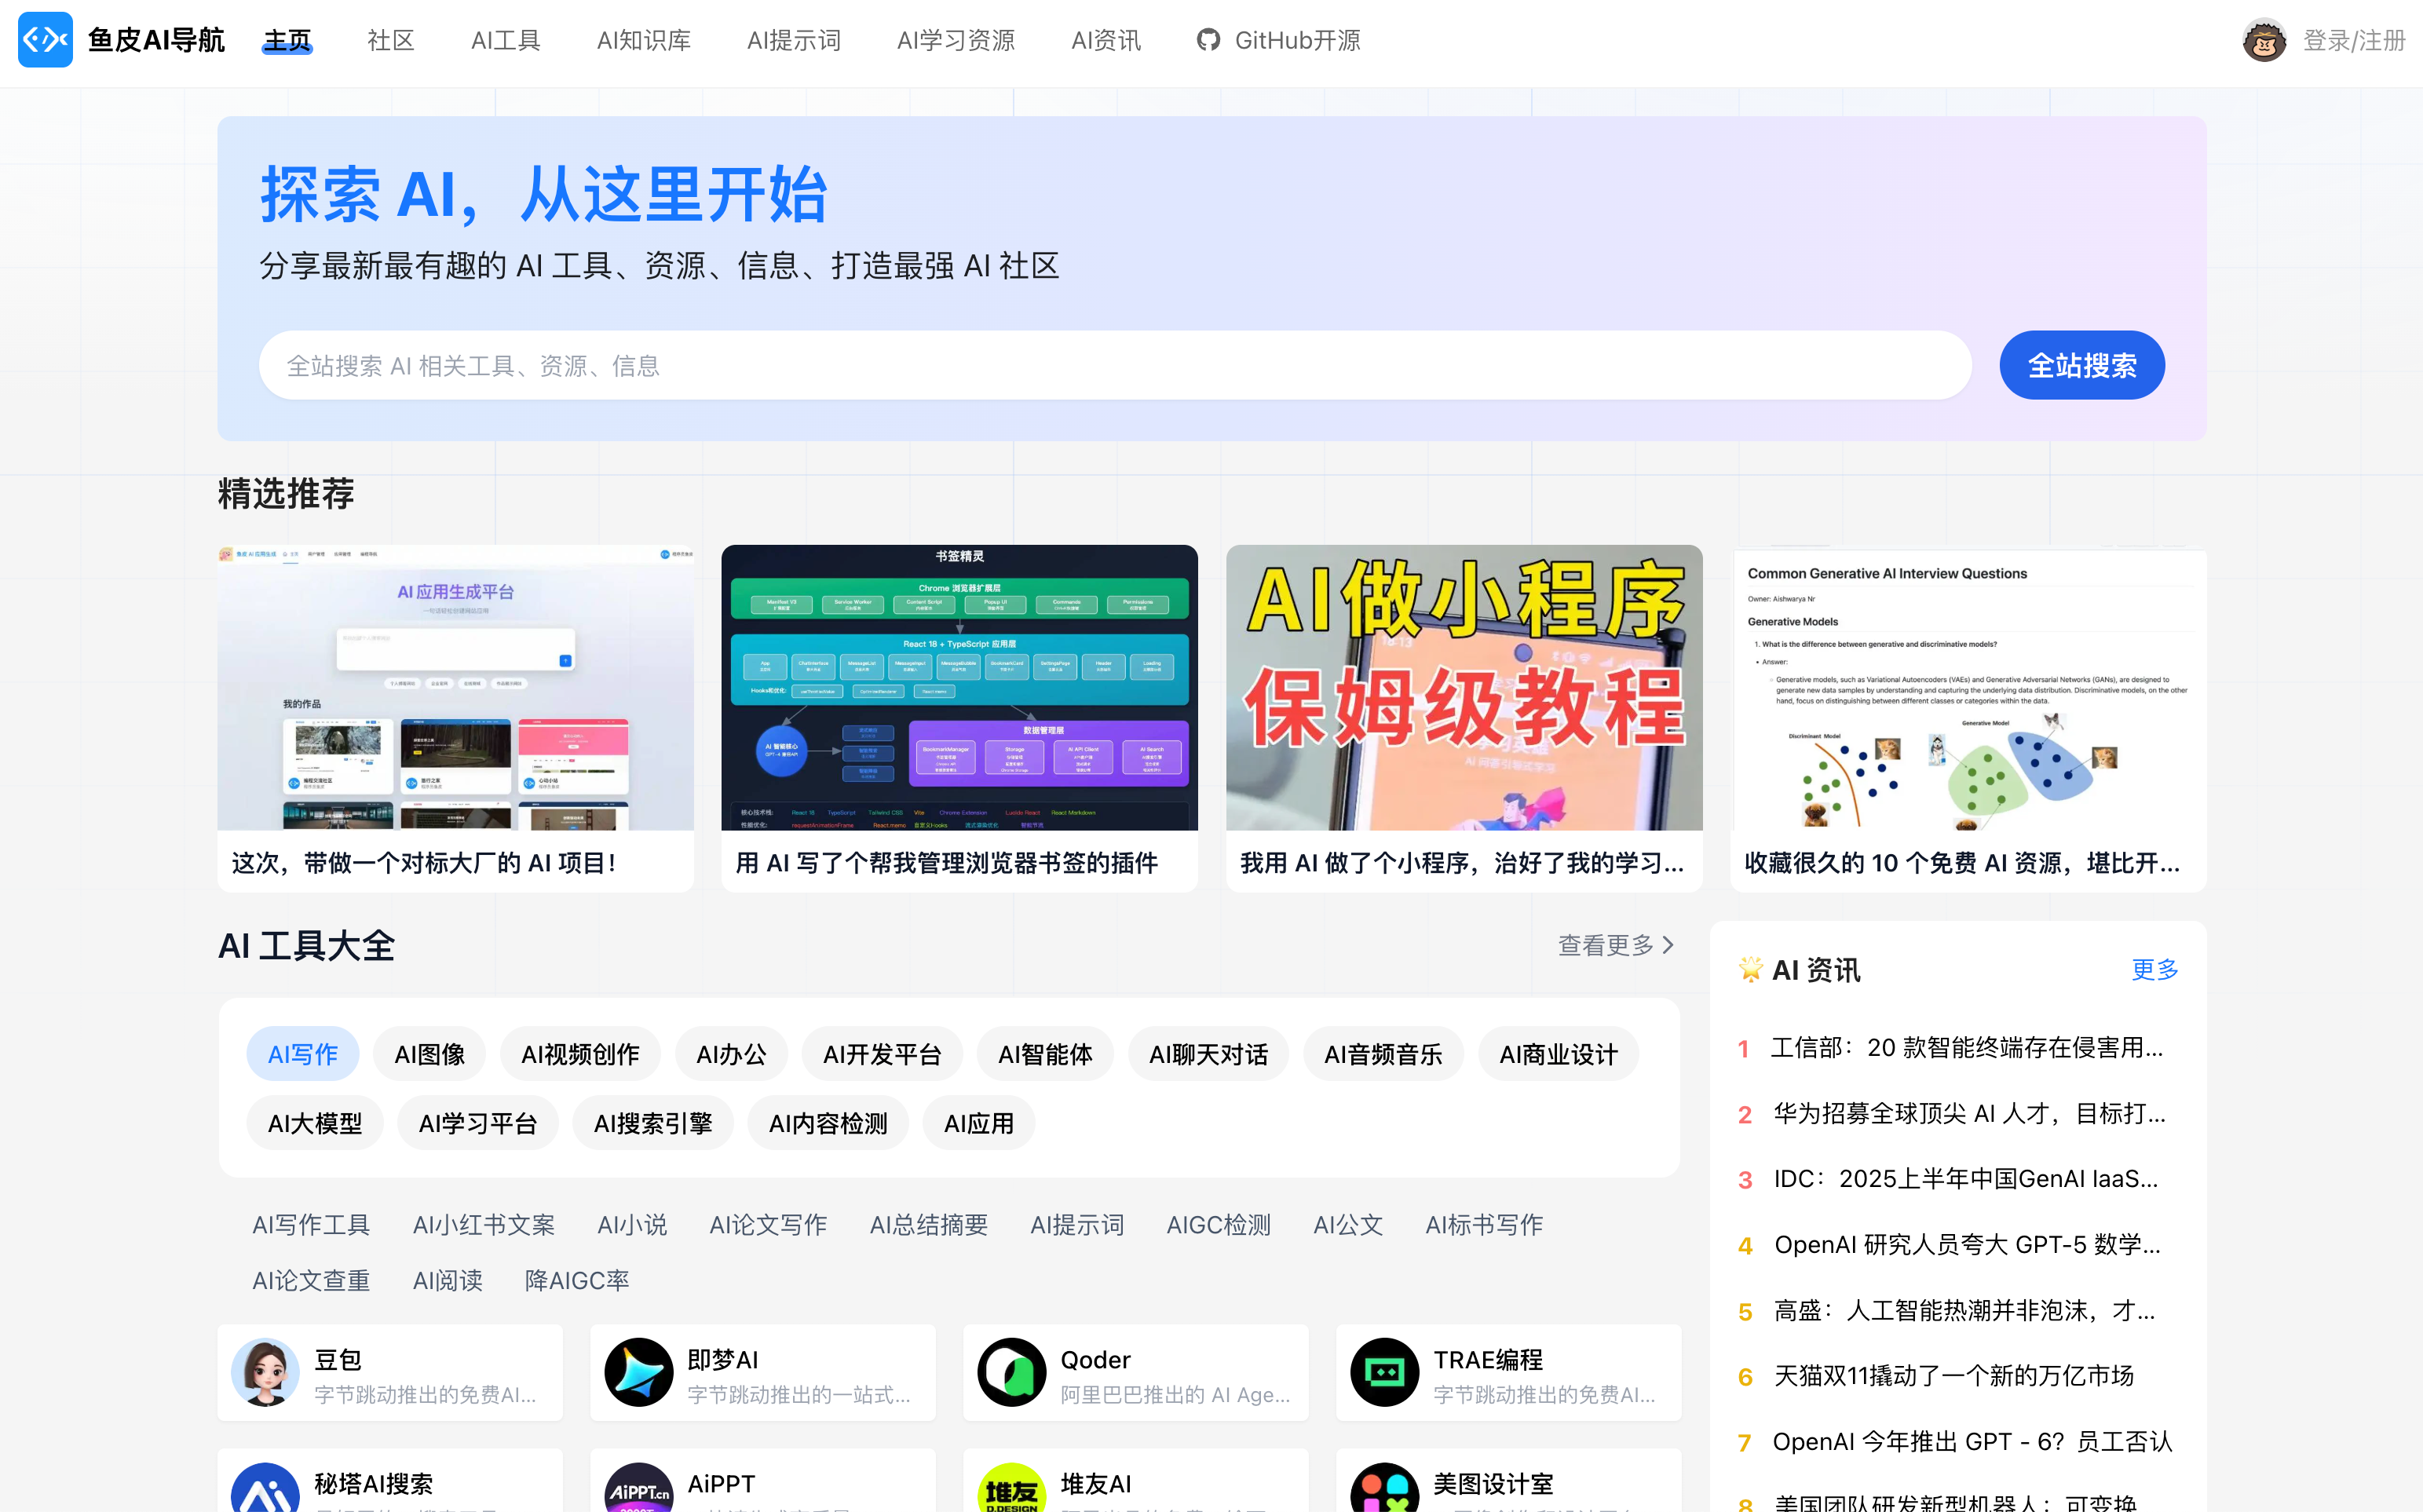Image resolution: width=2423 pixels, height=1512 pixels.
Task: Click the 登录/注册 link
Action: coord(2353,40)
